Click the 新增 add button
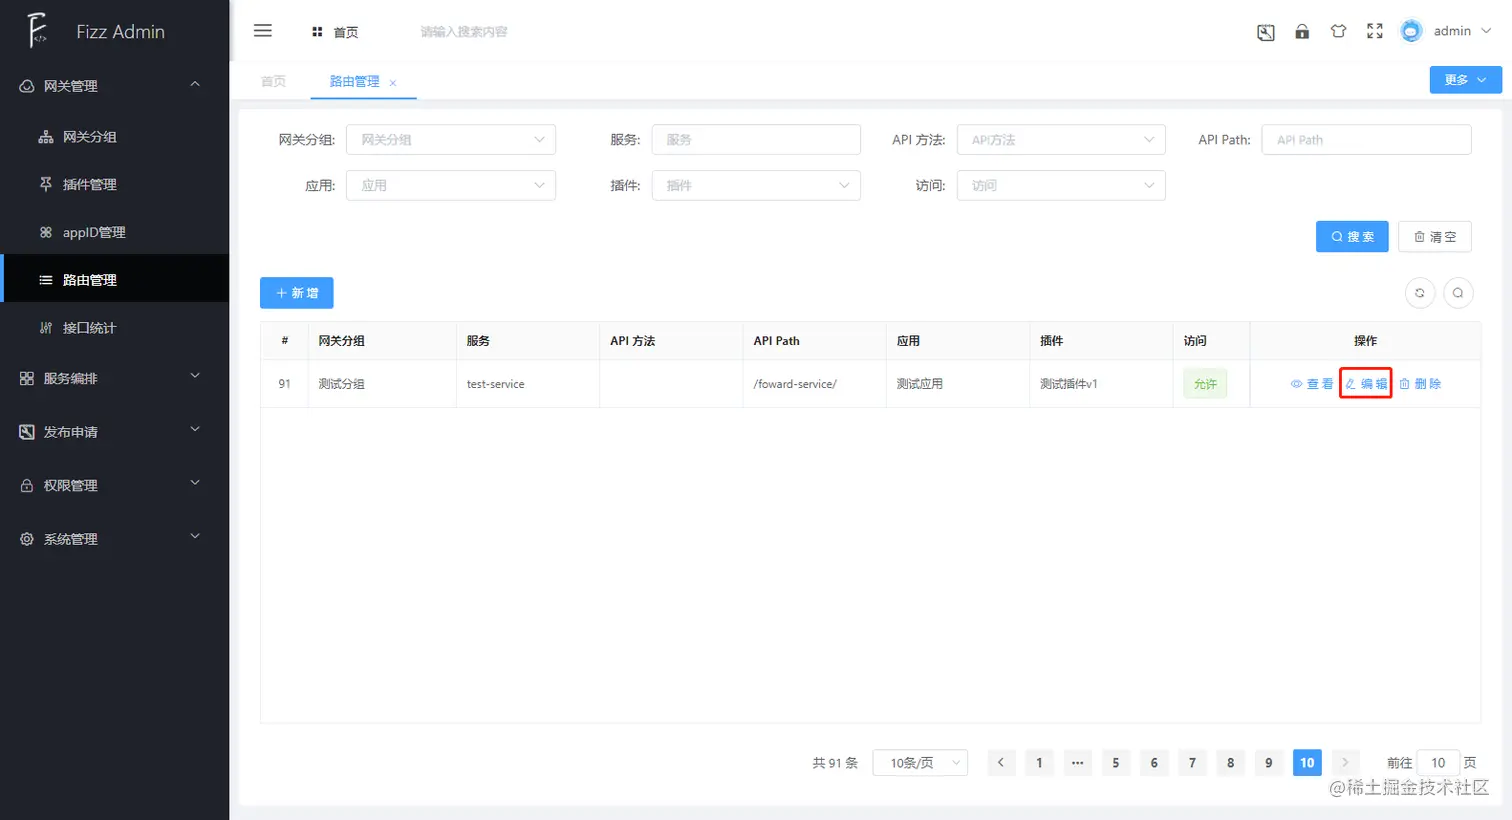The image size is (1512, 820). [x=297, y=293]
